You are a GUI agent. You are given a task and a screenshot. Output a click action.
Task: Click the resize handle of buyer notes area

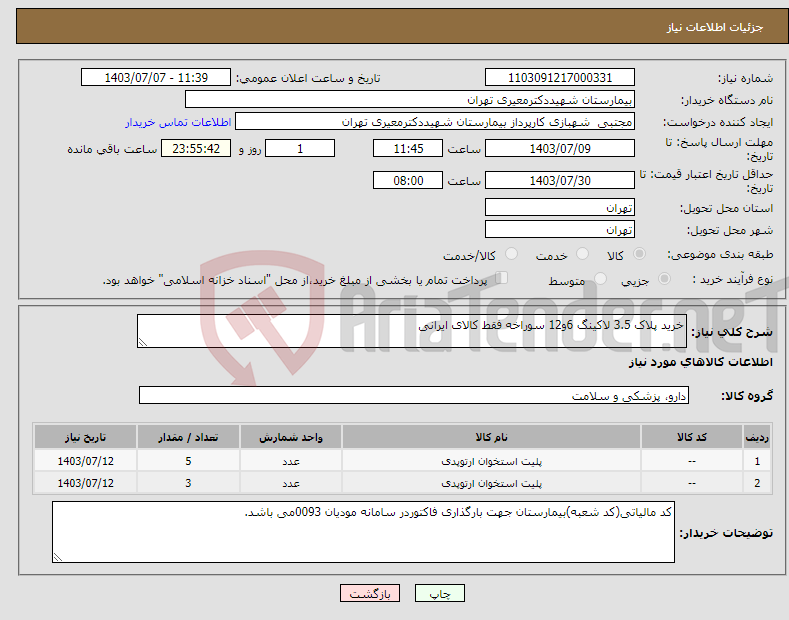58,557
